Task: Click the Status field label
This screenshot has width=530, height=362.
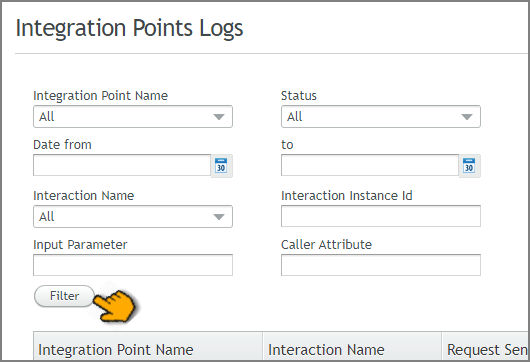Action: 299,96
